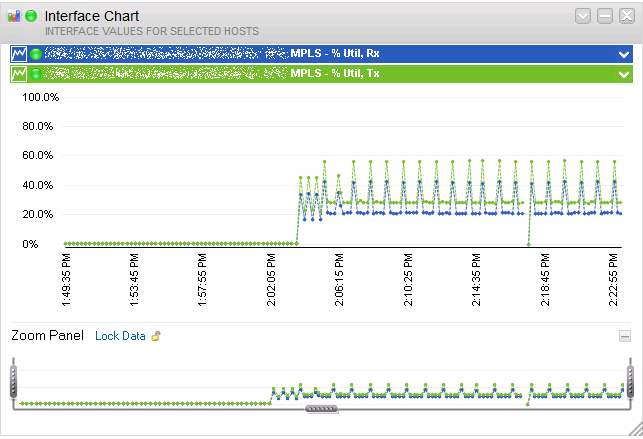Select the MPLS - % Util, Tx series bar
Viewport: 643px width, 439px height.
322,74
